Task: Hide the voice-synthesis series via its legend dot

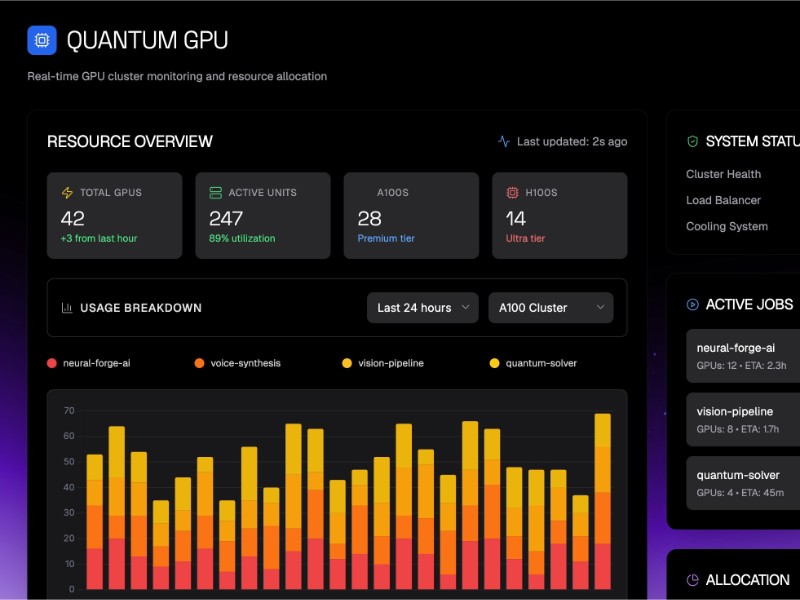Action: point(200,363)
